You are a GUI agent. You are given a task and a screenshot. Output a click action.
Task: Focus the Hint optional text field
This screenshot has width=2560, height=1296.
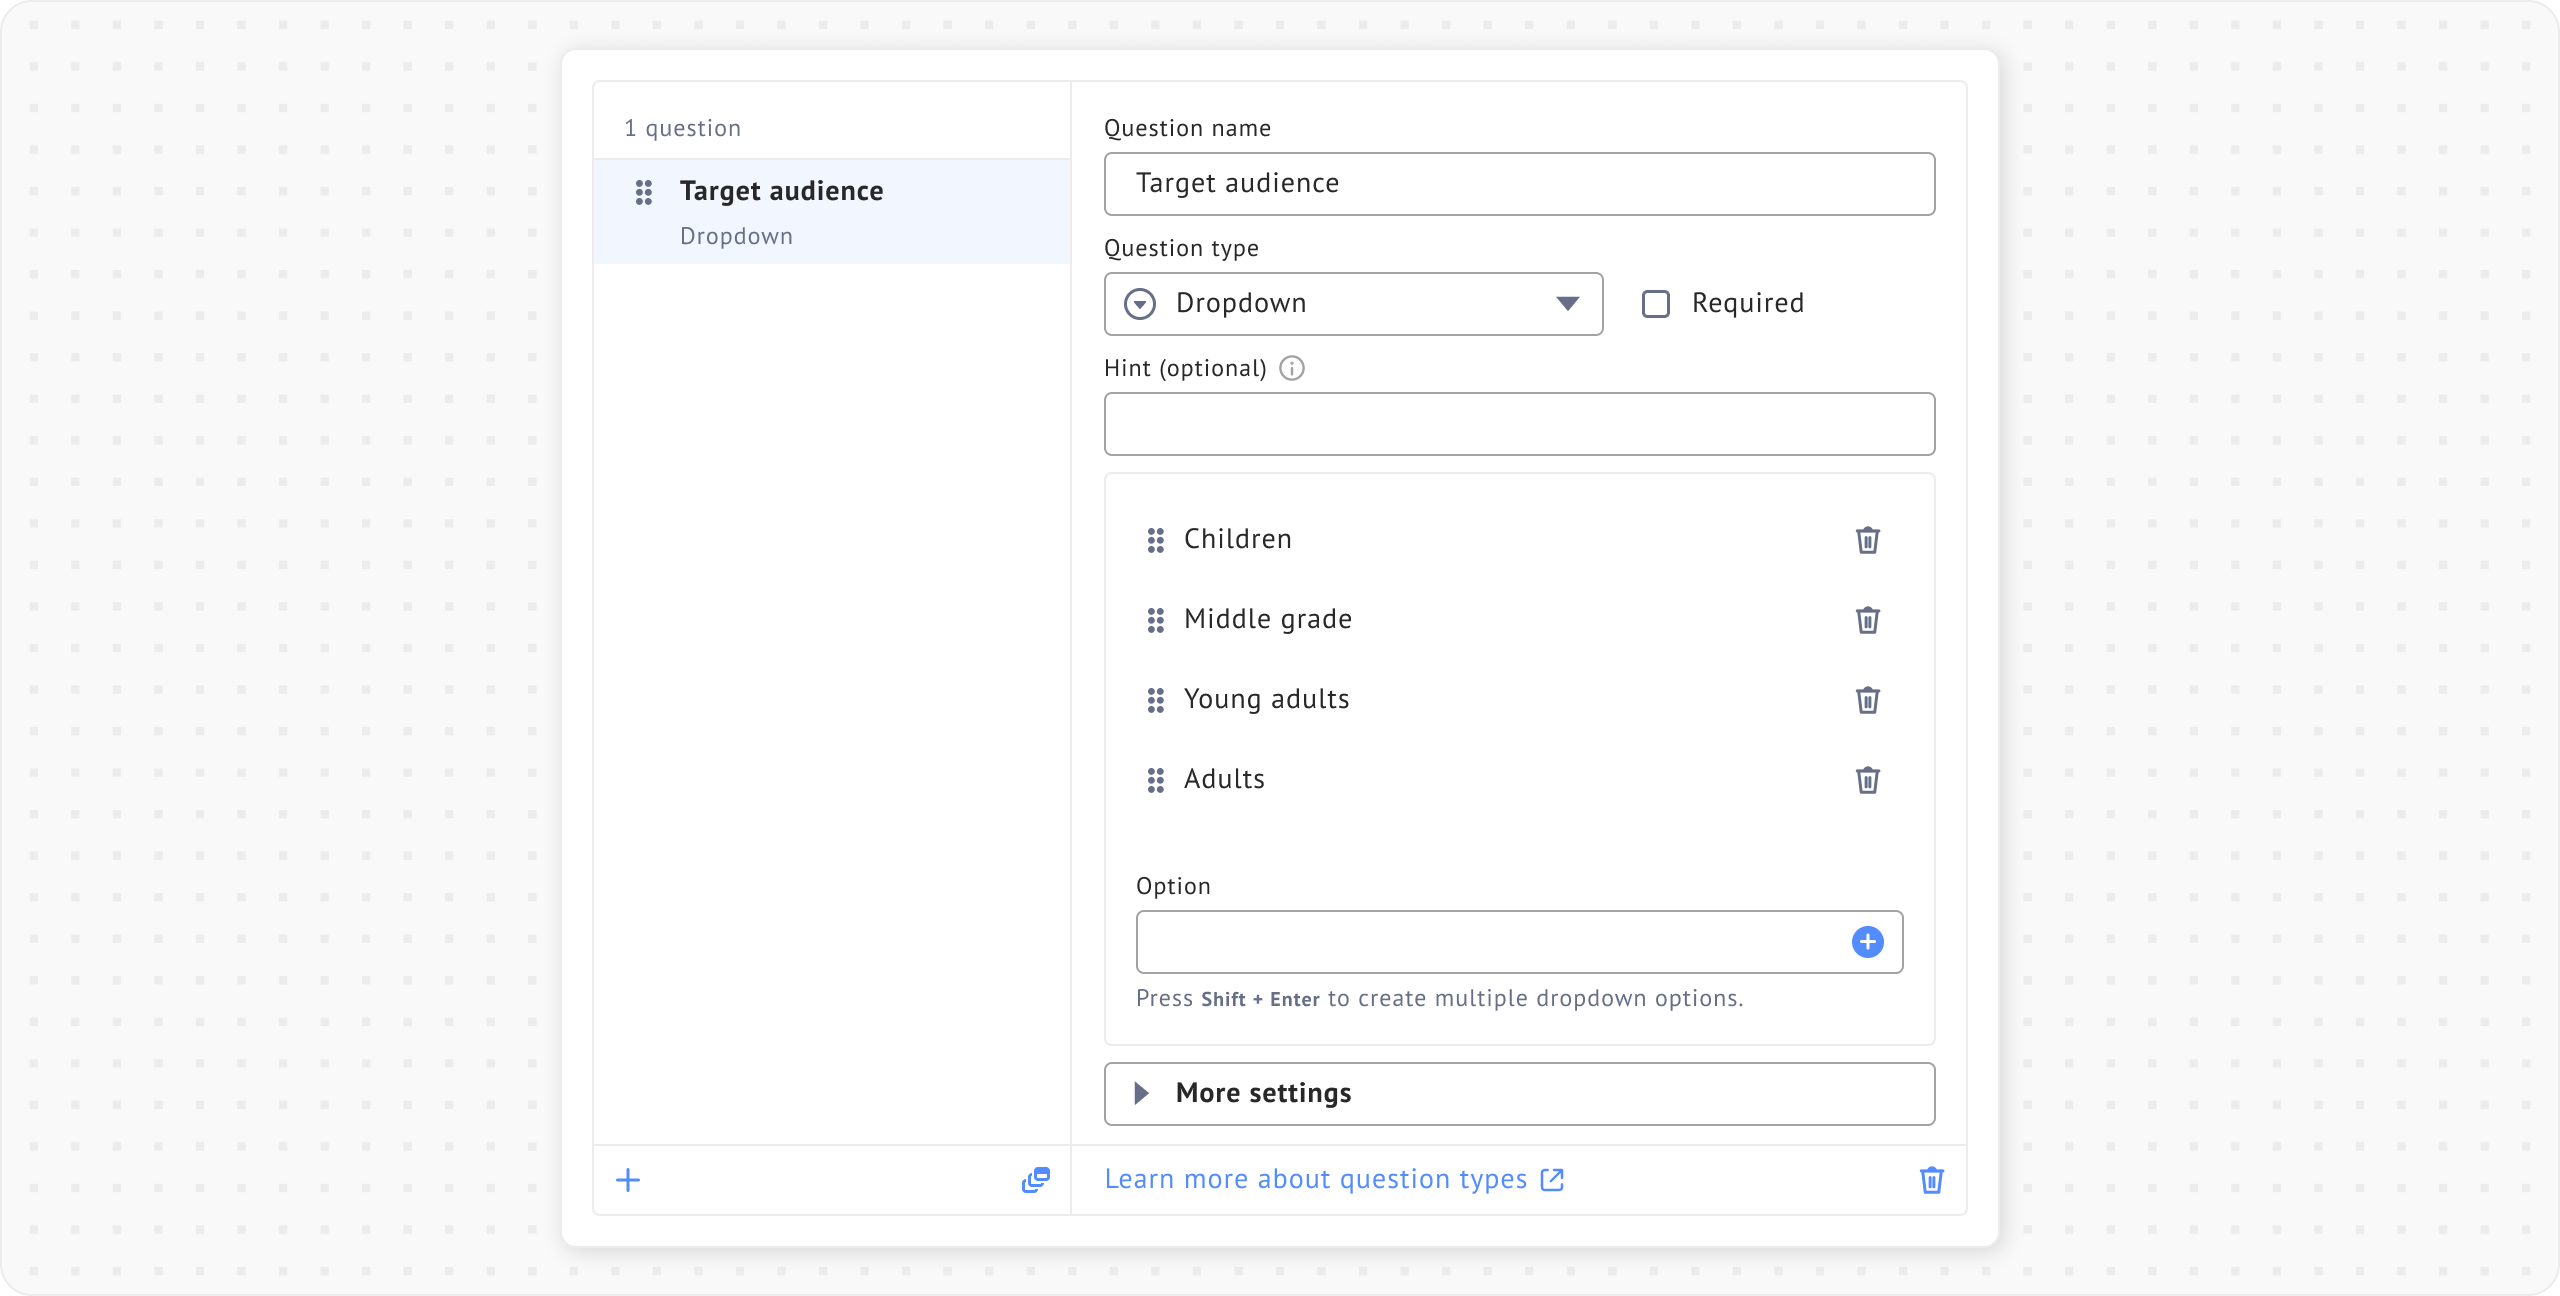click(1518, 424)
